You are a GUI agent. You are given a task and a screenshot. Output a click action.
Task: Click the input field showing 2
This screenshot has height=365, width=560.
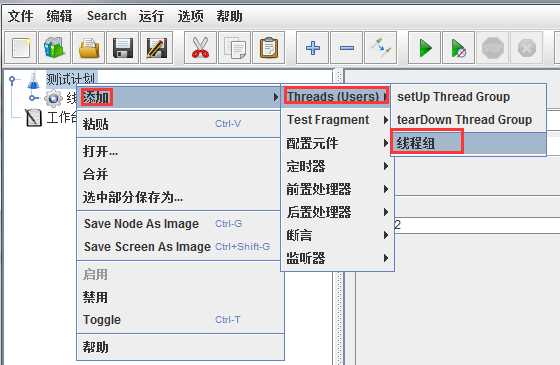point(477,225)
